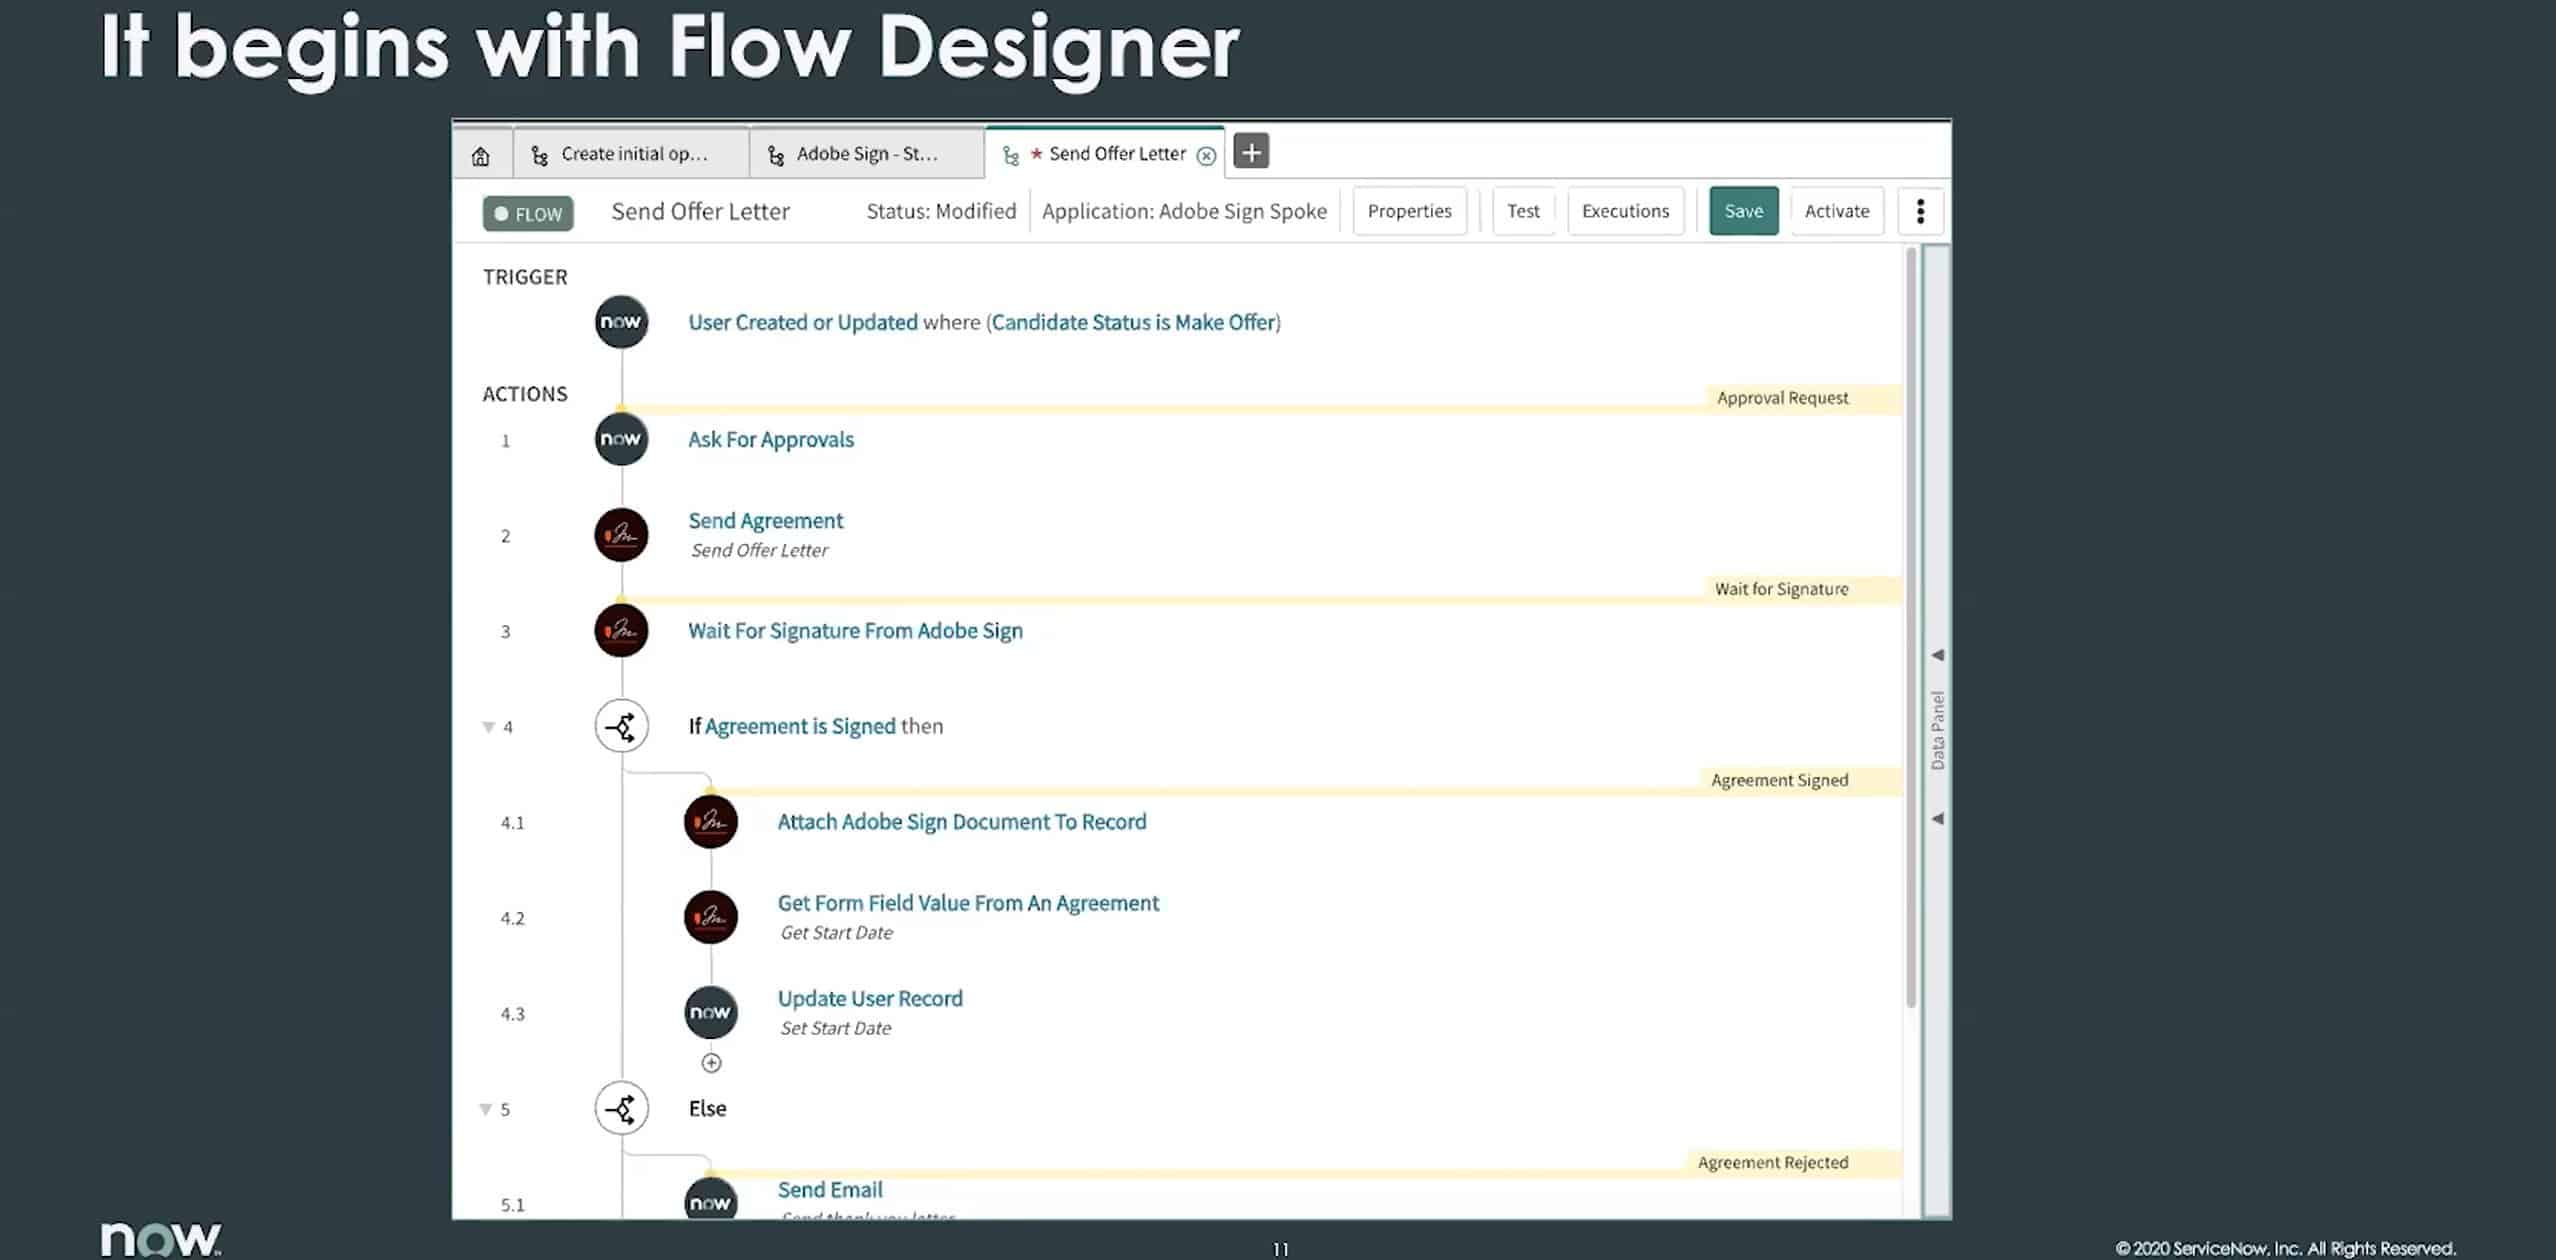The height and width of the screenshot is (1260, 2556).
Task: Switch to the Adobe Sign - St... tab
Action: pyautogui.click(x=866, y=154)
